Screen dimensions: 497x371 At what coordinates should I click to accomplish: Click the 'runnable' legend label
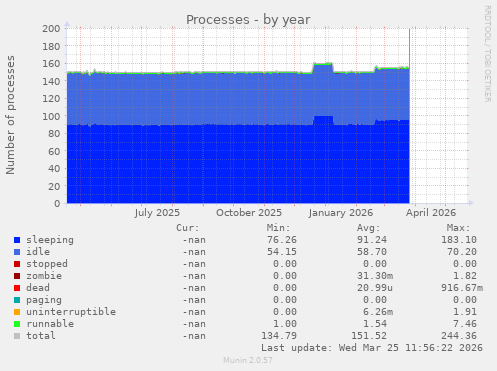[x=50, y=324]
